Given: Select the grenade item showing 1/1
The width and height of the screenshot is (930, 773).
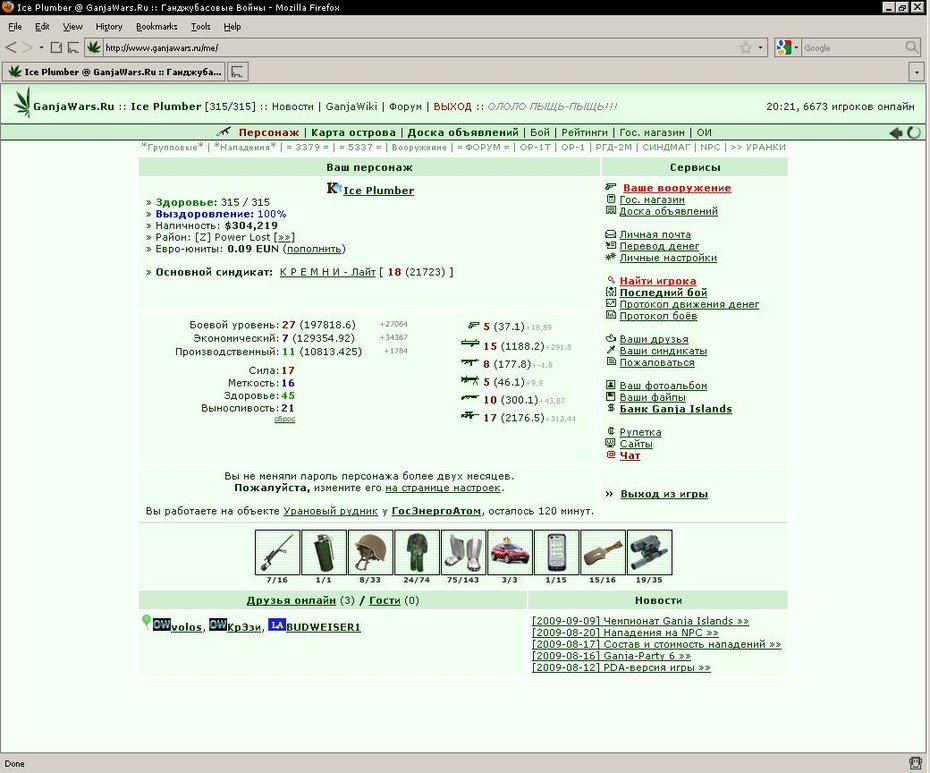Looking at the screenshot, I should pyautogui.click(x=323, y=552).
